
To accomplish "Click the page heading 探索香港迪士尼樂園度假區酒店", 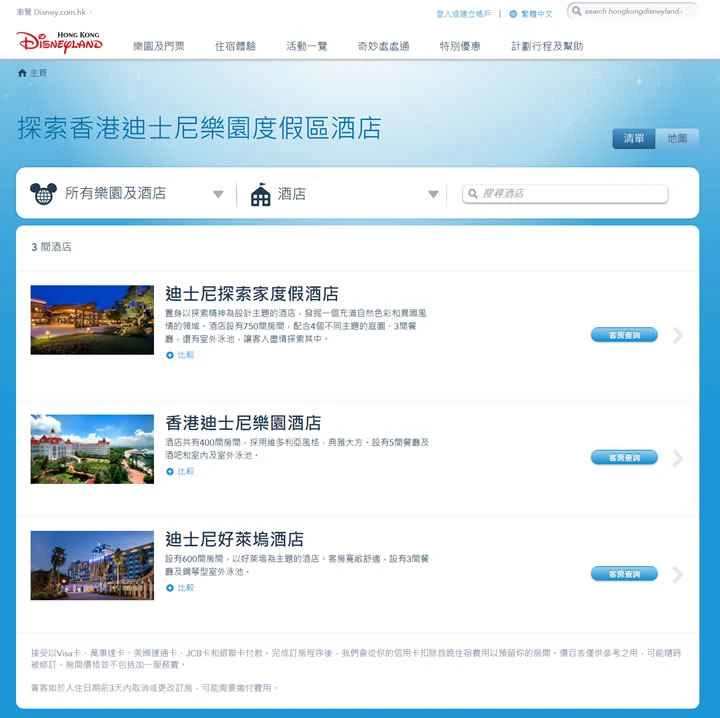I will tap(200, 128).
